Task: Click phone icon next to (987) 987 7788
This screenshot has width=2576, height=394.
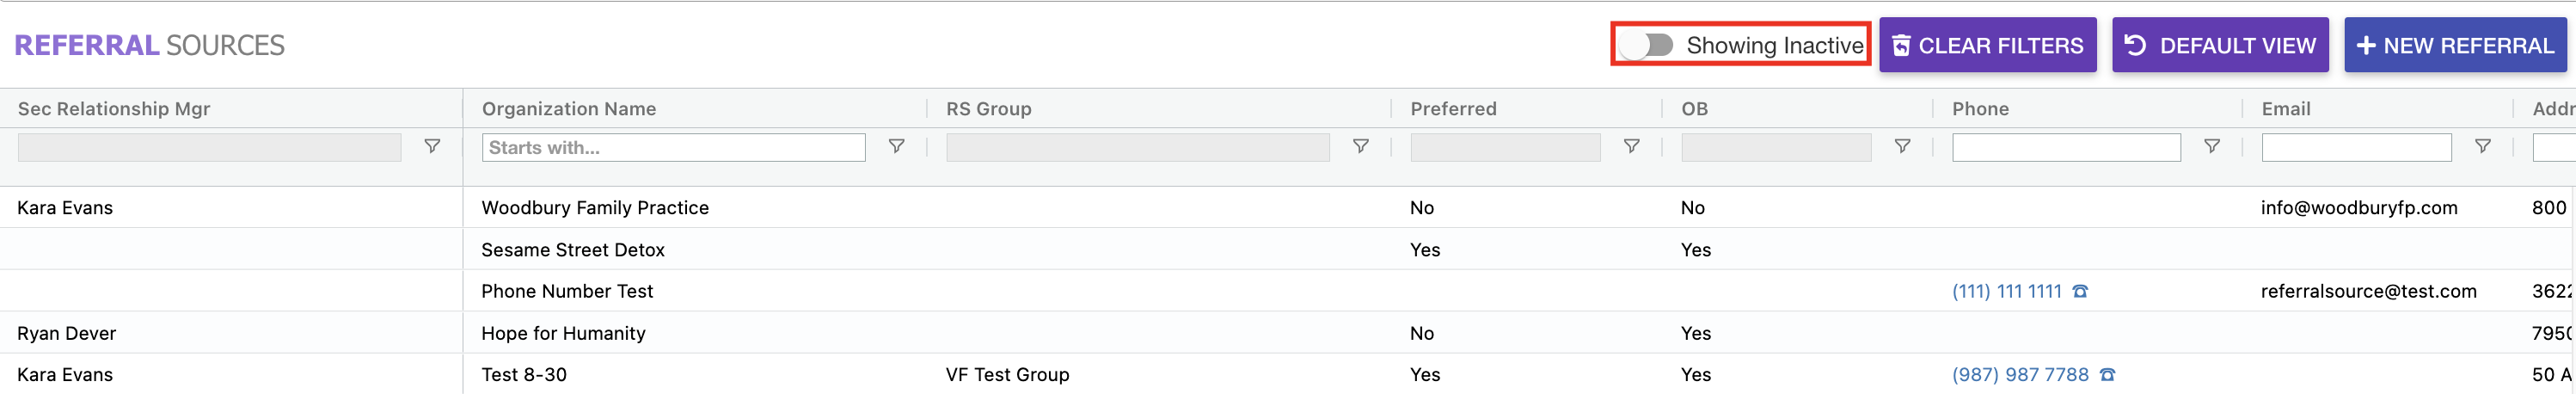Action: [x=2107, y=375]
